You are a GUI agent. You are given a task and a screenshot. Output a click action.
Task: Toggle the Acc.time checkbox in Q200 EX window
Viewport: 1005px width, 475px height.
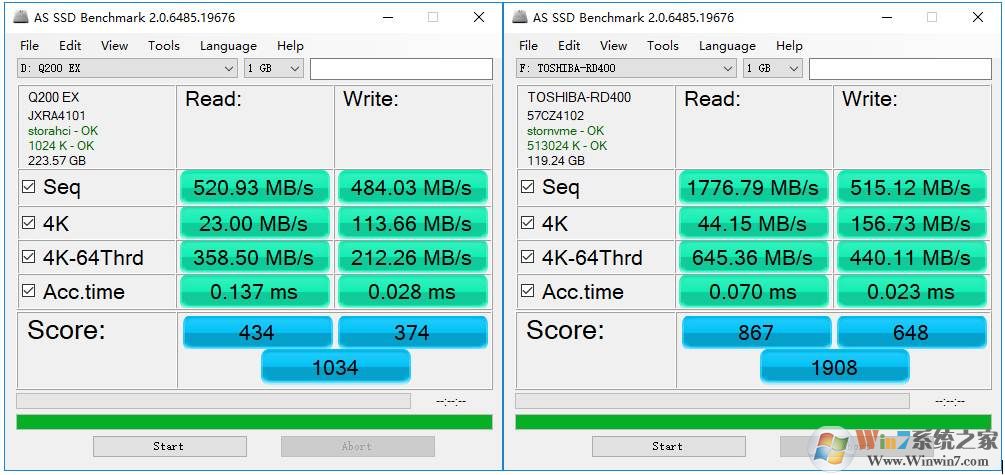28,291
